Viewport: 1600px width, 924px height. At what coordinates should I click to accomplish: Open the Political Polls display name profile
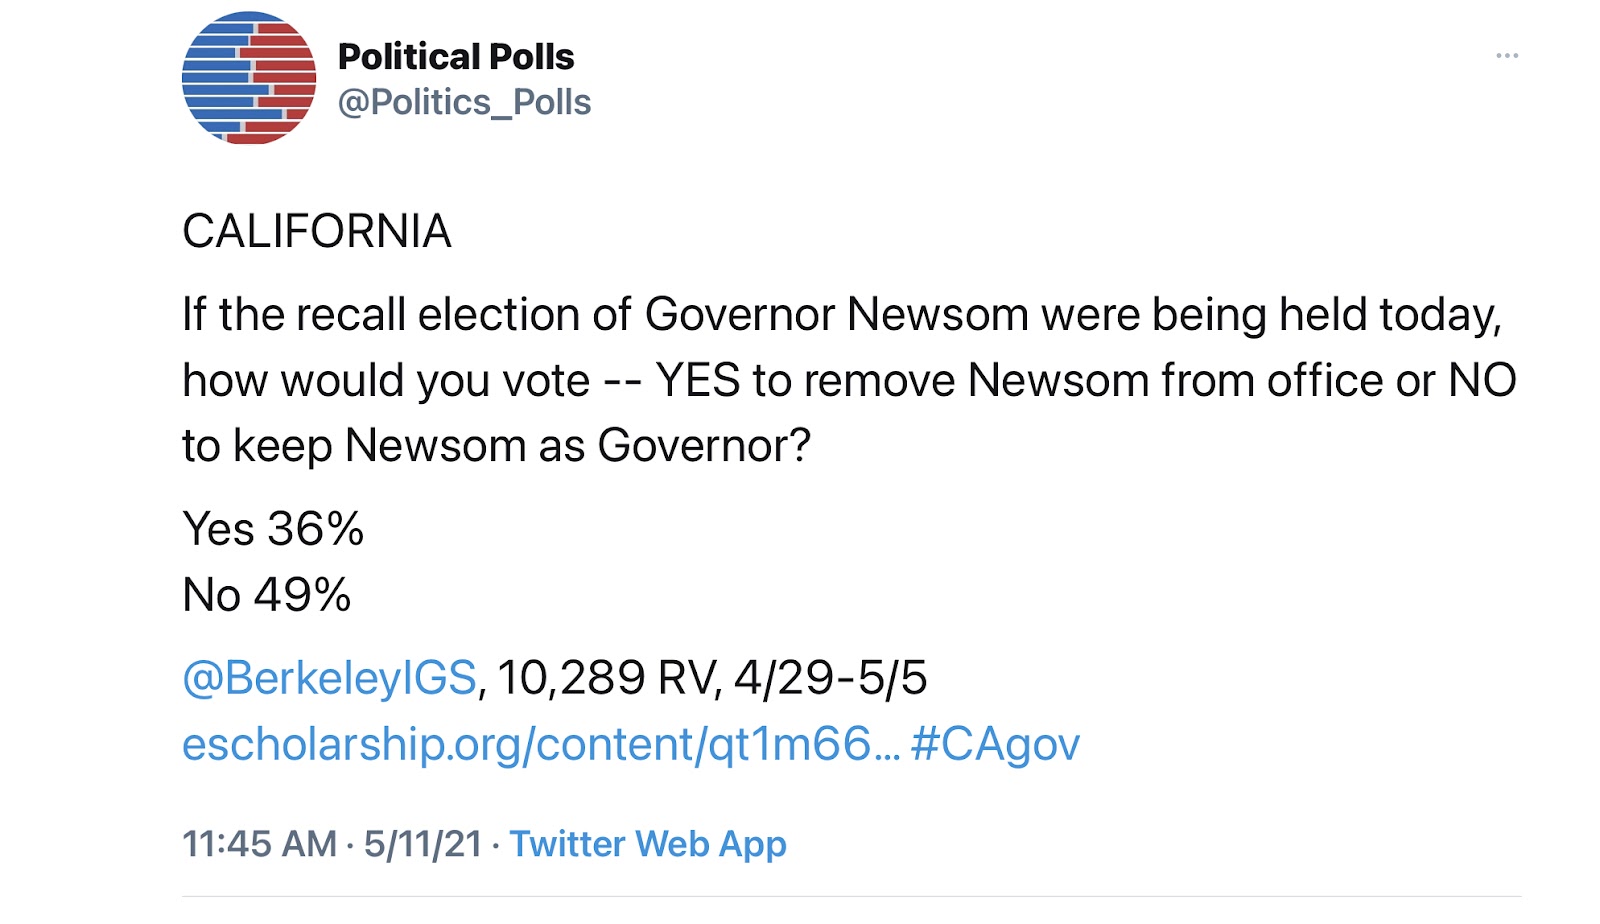(x=456, y=57)
